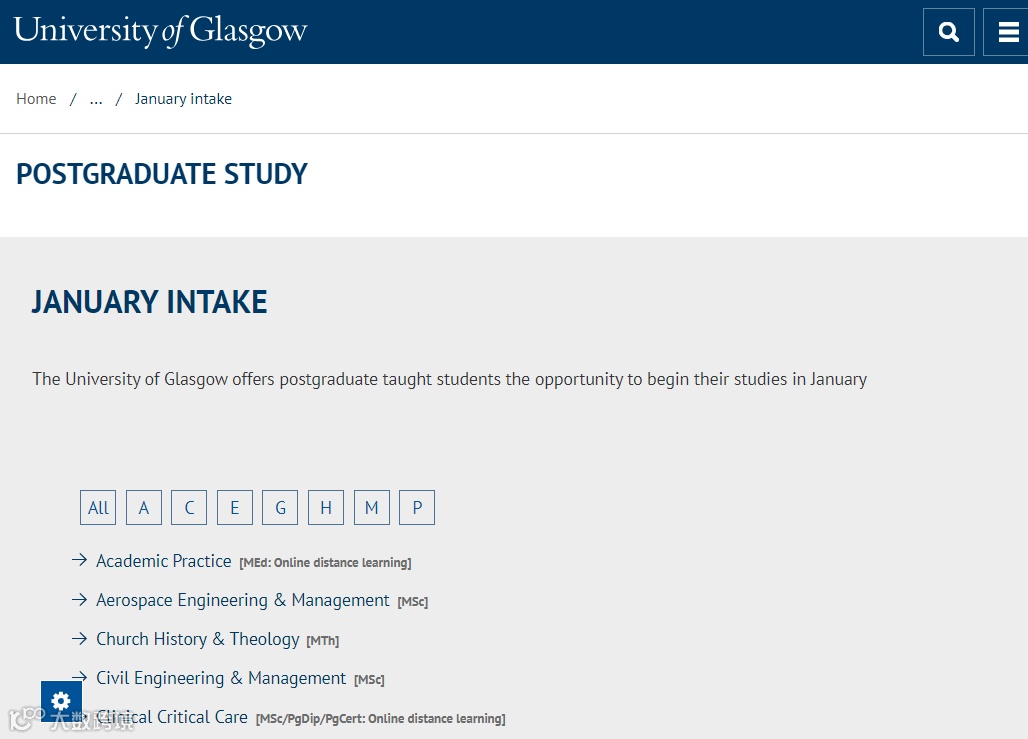This screenshot has width=1028, height=739.
Task: Click the POSTGRADUATE STUDY heading
Action: [162, 174]
